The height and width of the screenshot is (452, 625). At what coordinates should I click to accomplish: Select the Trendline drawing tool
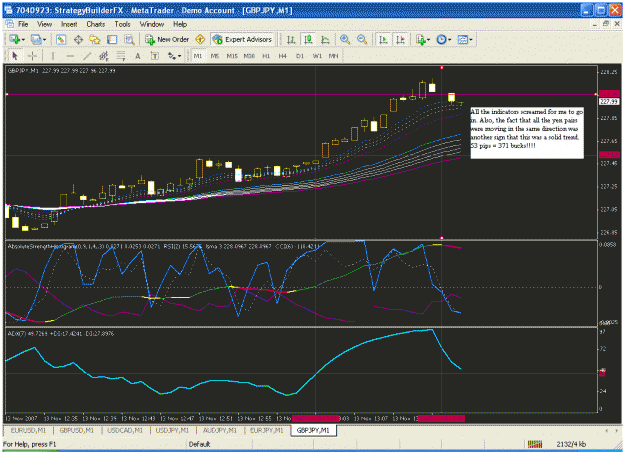coord(87,56)
